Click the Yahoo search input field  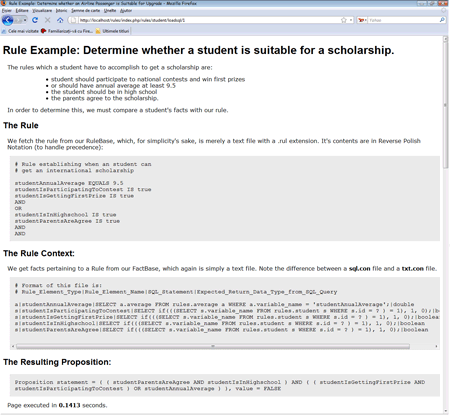pyautogui.click(x=403, y=20)
